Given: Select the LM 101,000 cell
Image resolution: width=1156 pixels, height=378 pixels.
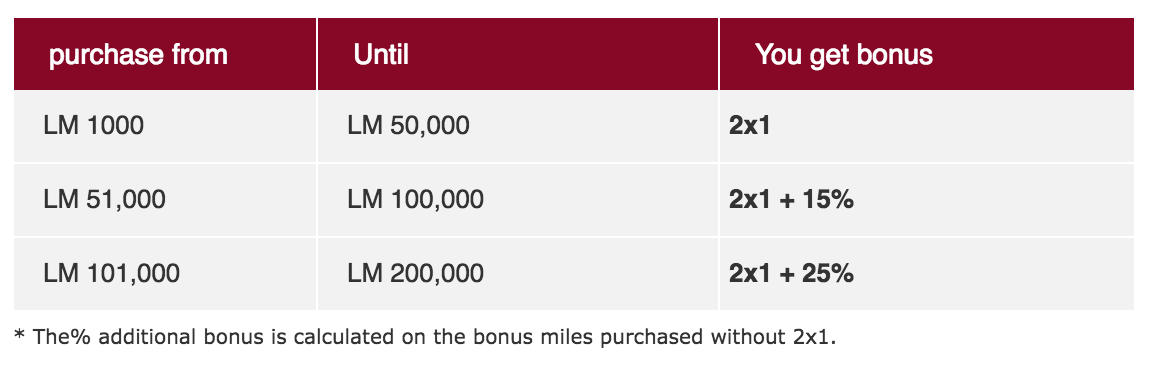Looking at the screenshot, I should point(165,274).
